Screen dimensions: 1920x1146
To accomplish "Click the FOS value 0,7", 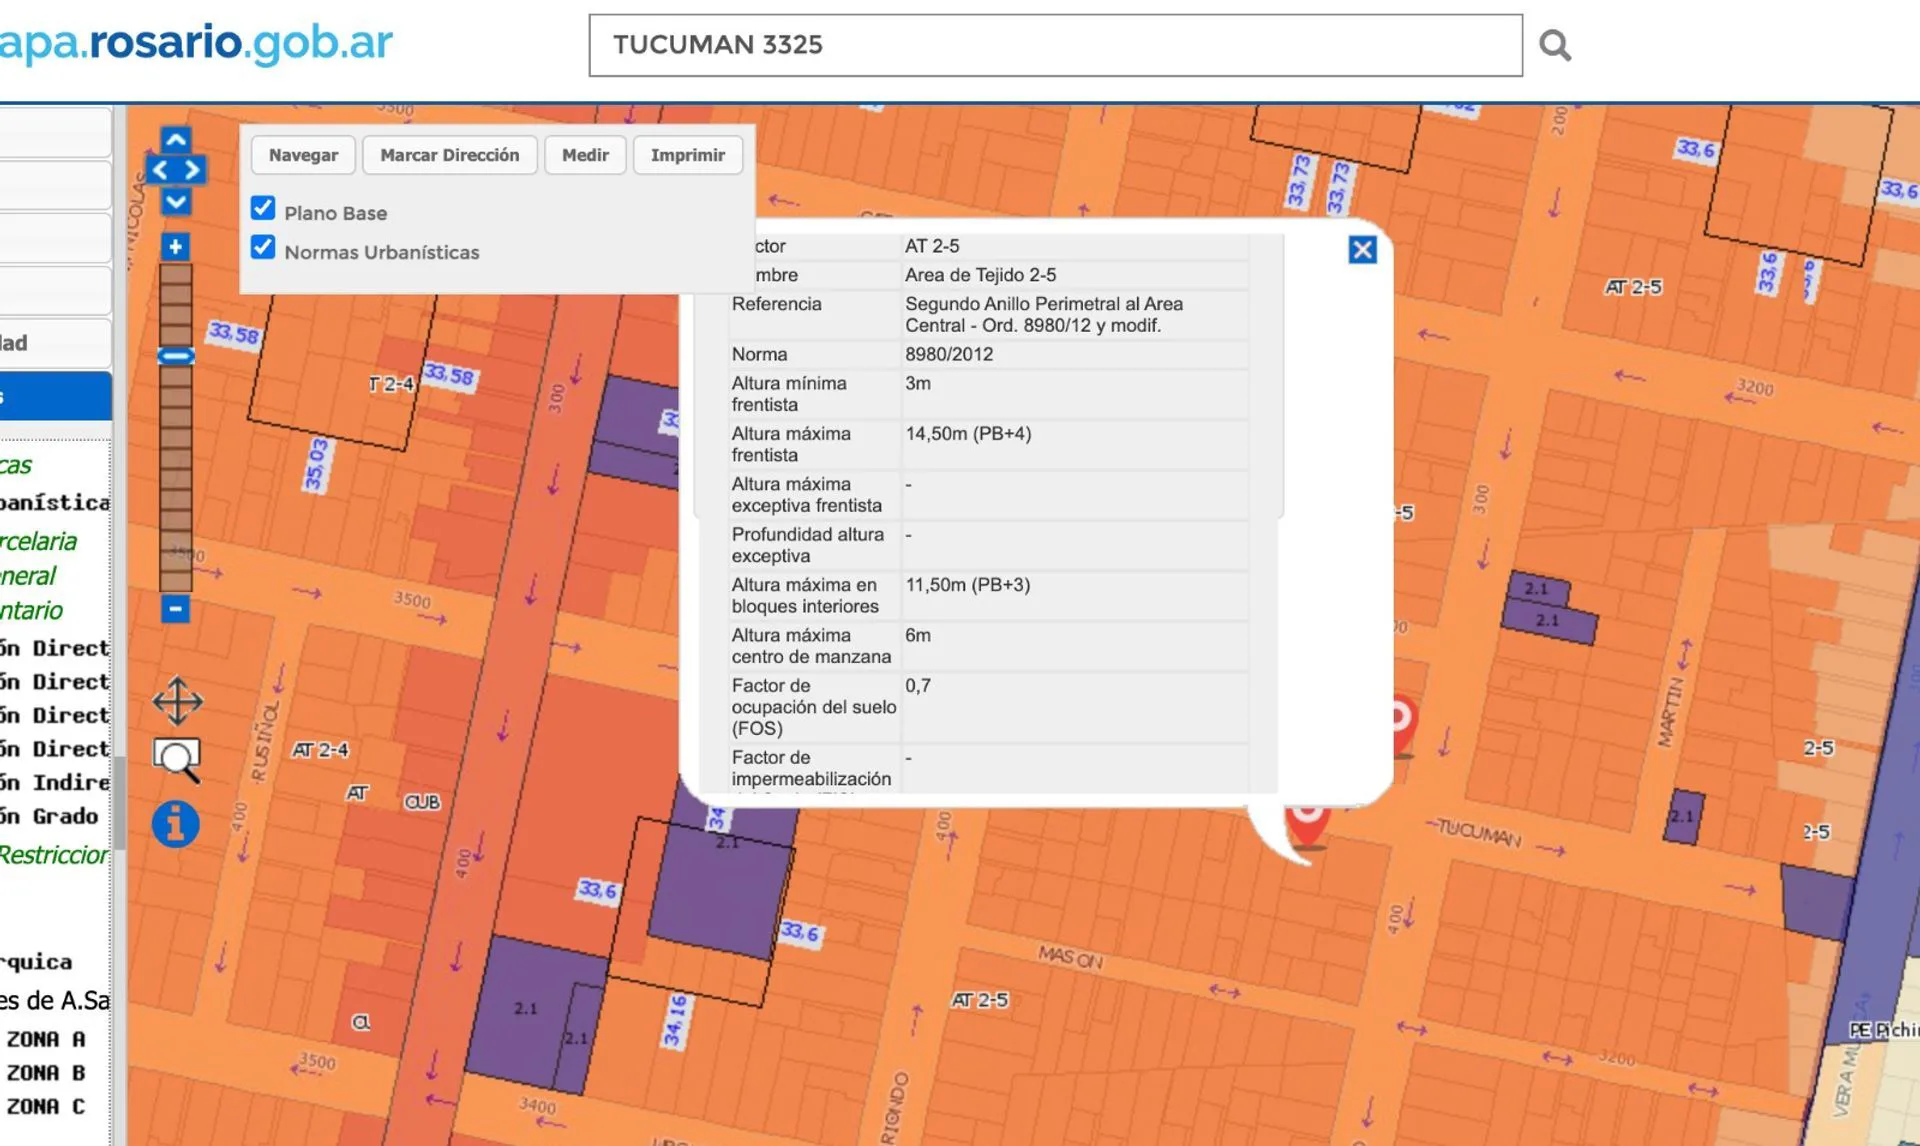I will click(x=918, y=686).
